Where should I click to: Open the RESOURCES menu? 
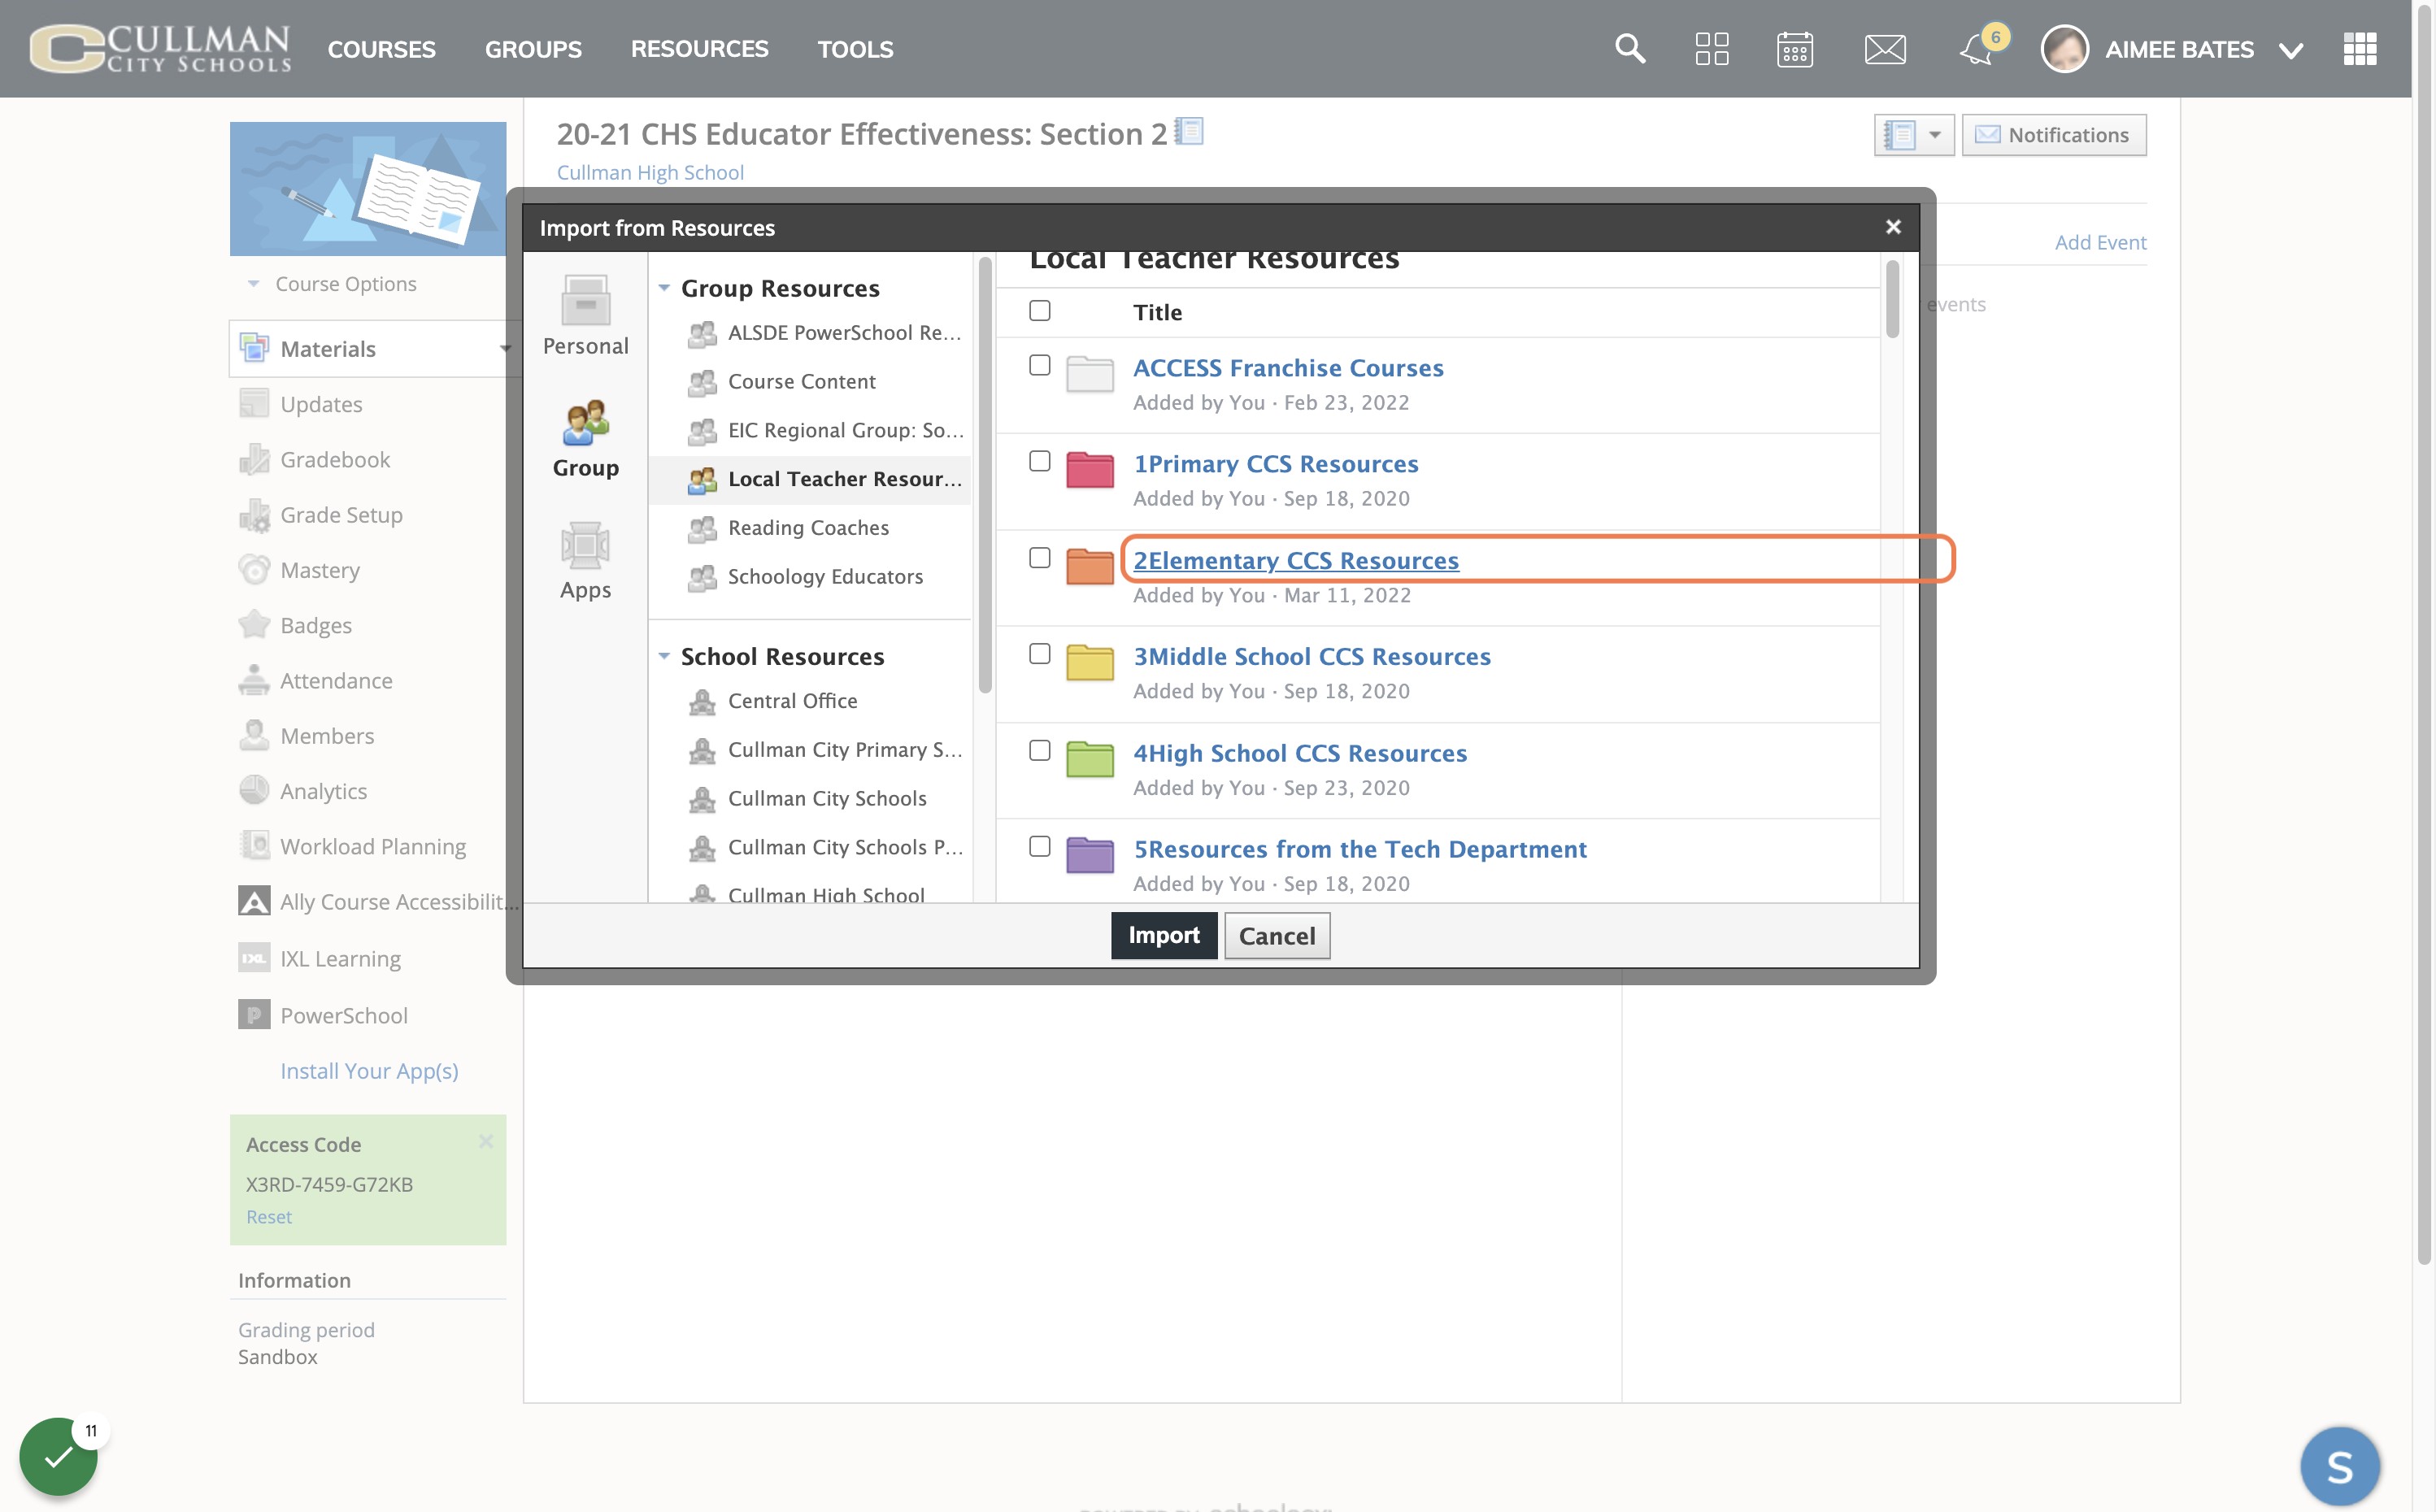coord(699,49)
